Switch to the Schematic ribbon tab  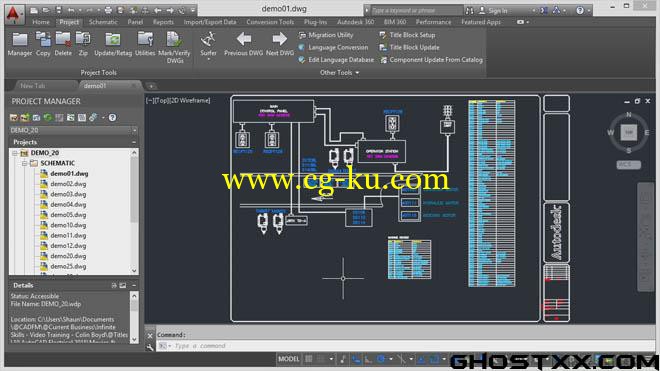pyautogui.click(x=103, y=22)
